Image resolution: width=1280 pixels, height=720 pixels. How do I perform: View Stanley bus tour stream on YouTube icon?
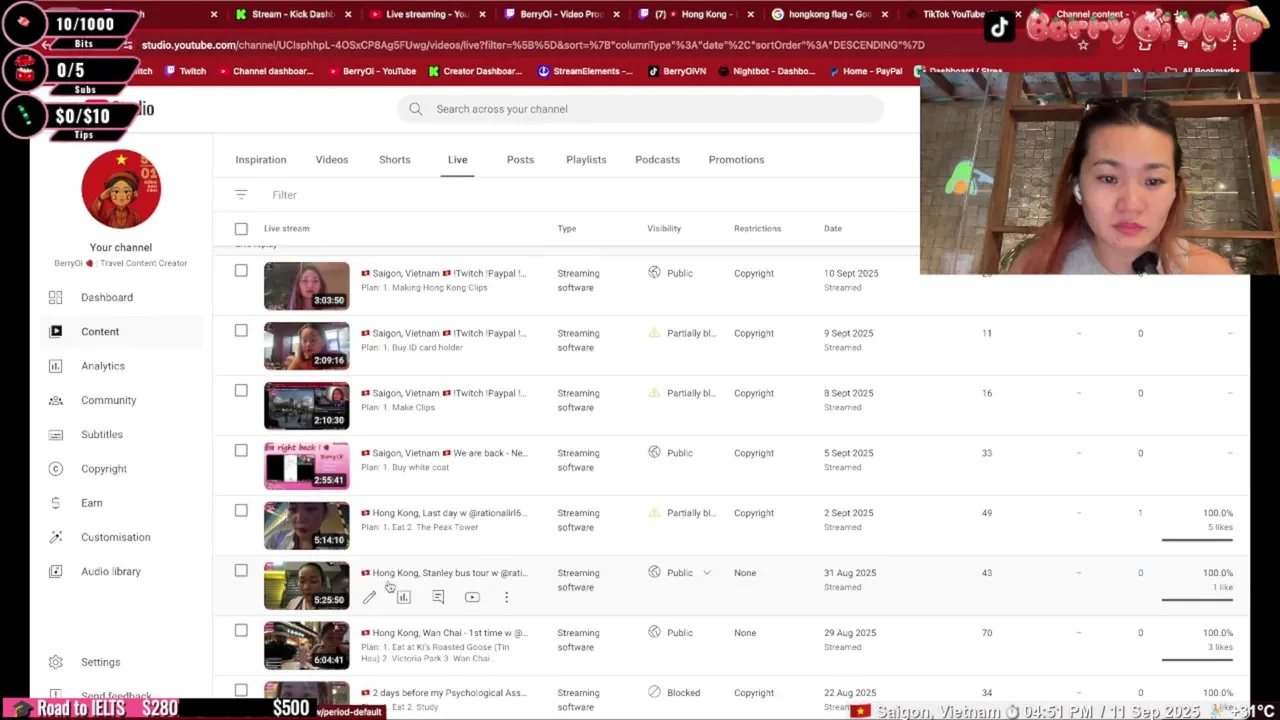click(472, 597)
